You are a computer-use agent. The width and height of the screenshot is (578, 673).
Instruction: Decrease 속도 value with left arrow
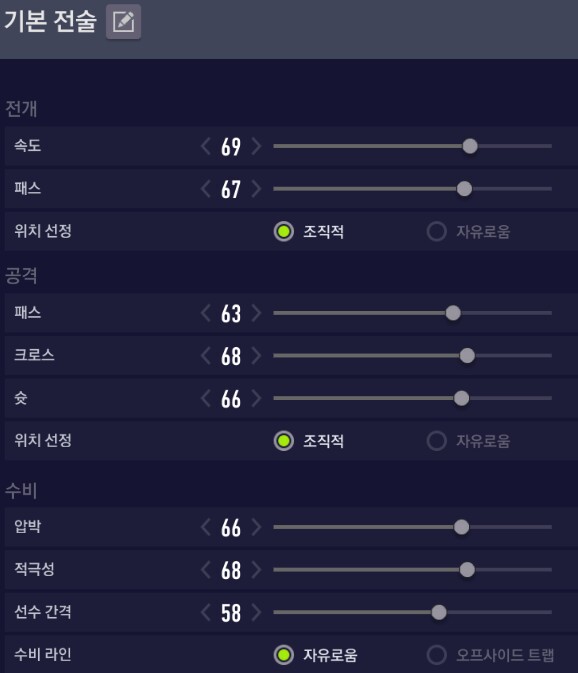click(x=206, y=146)
